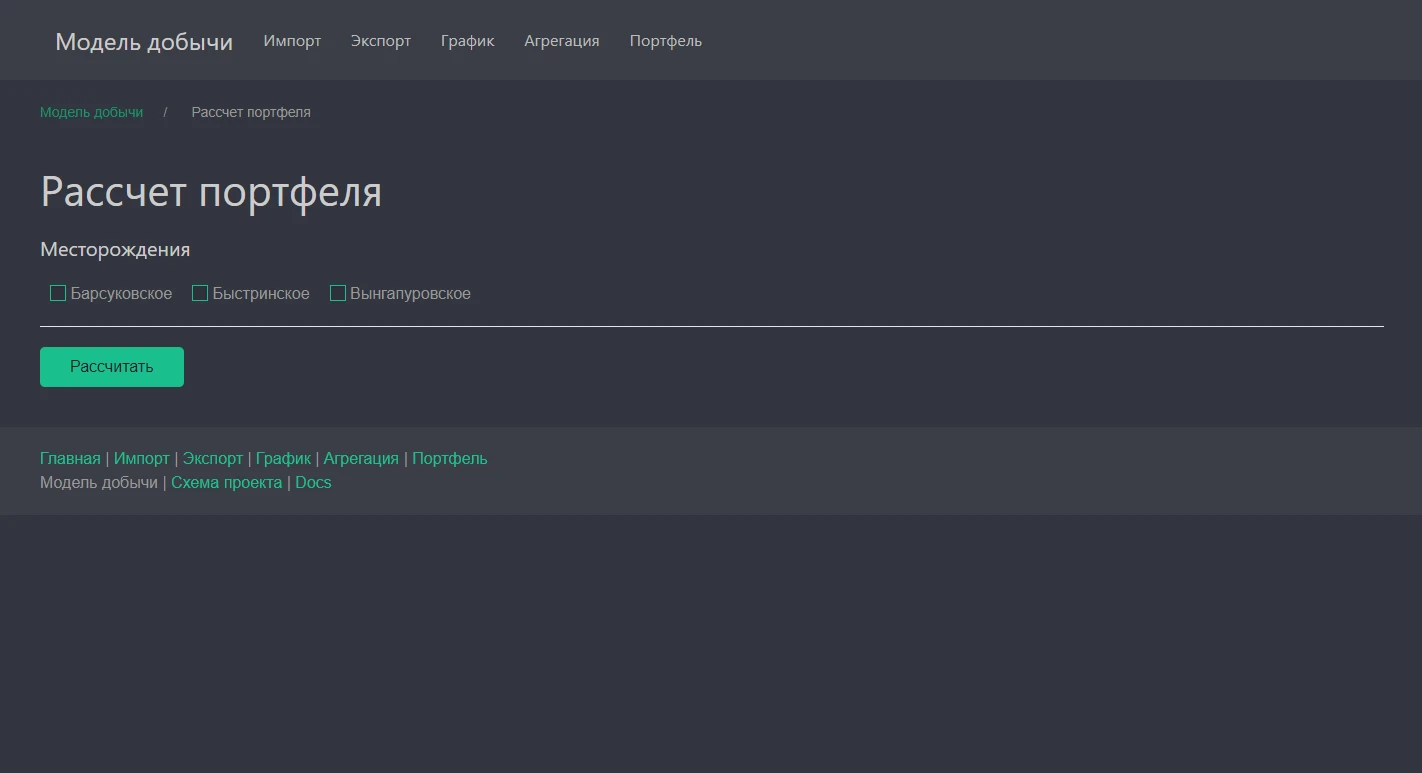Click the Модель добычи brand in navbar
The width and height of the screenshot is (1422, 773).
[144, 42]
